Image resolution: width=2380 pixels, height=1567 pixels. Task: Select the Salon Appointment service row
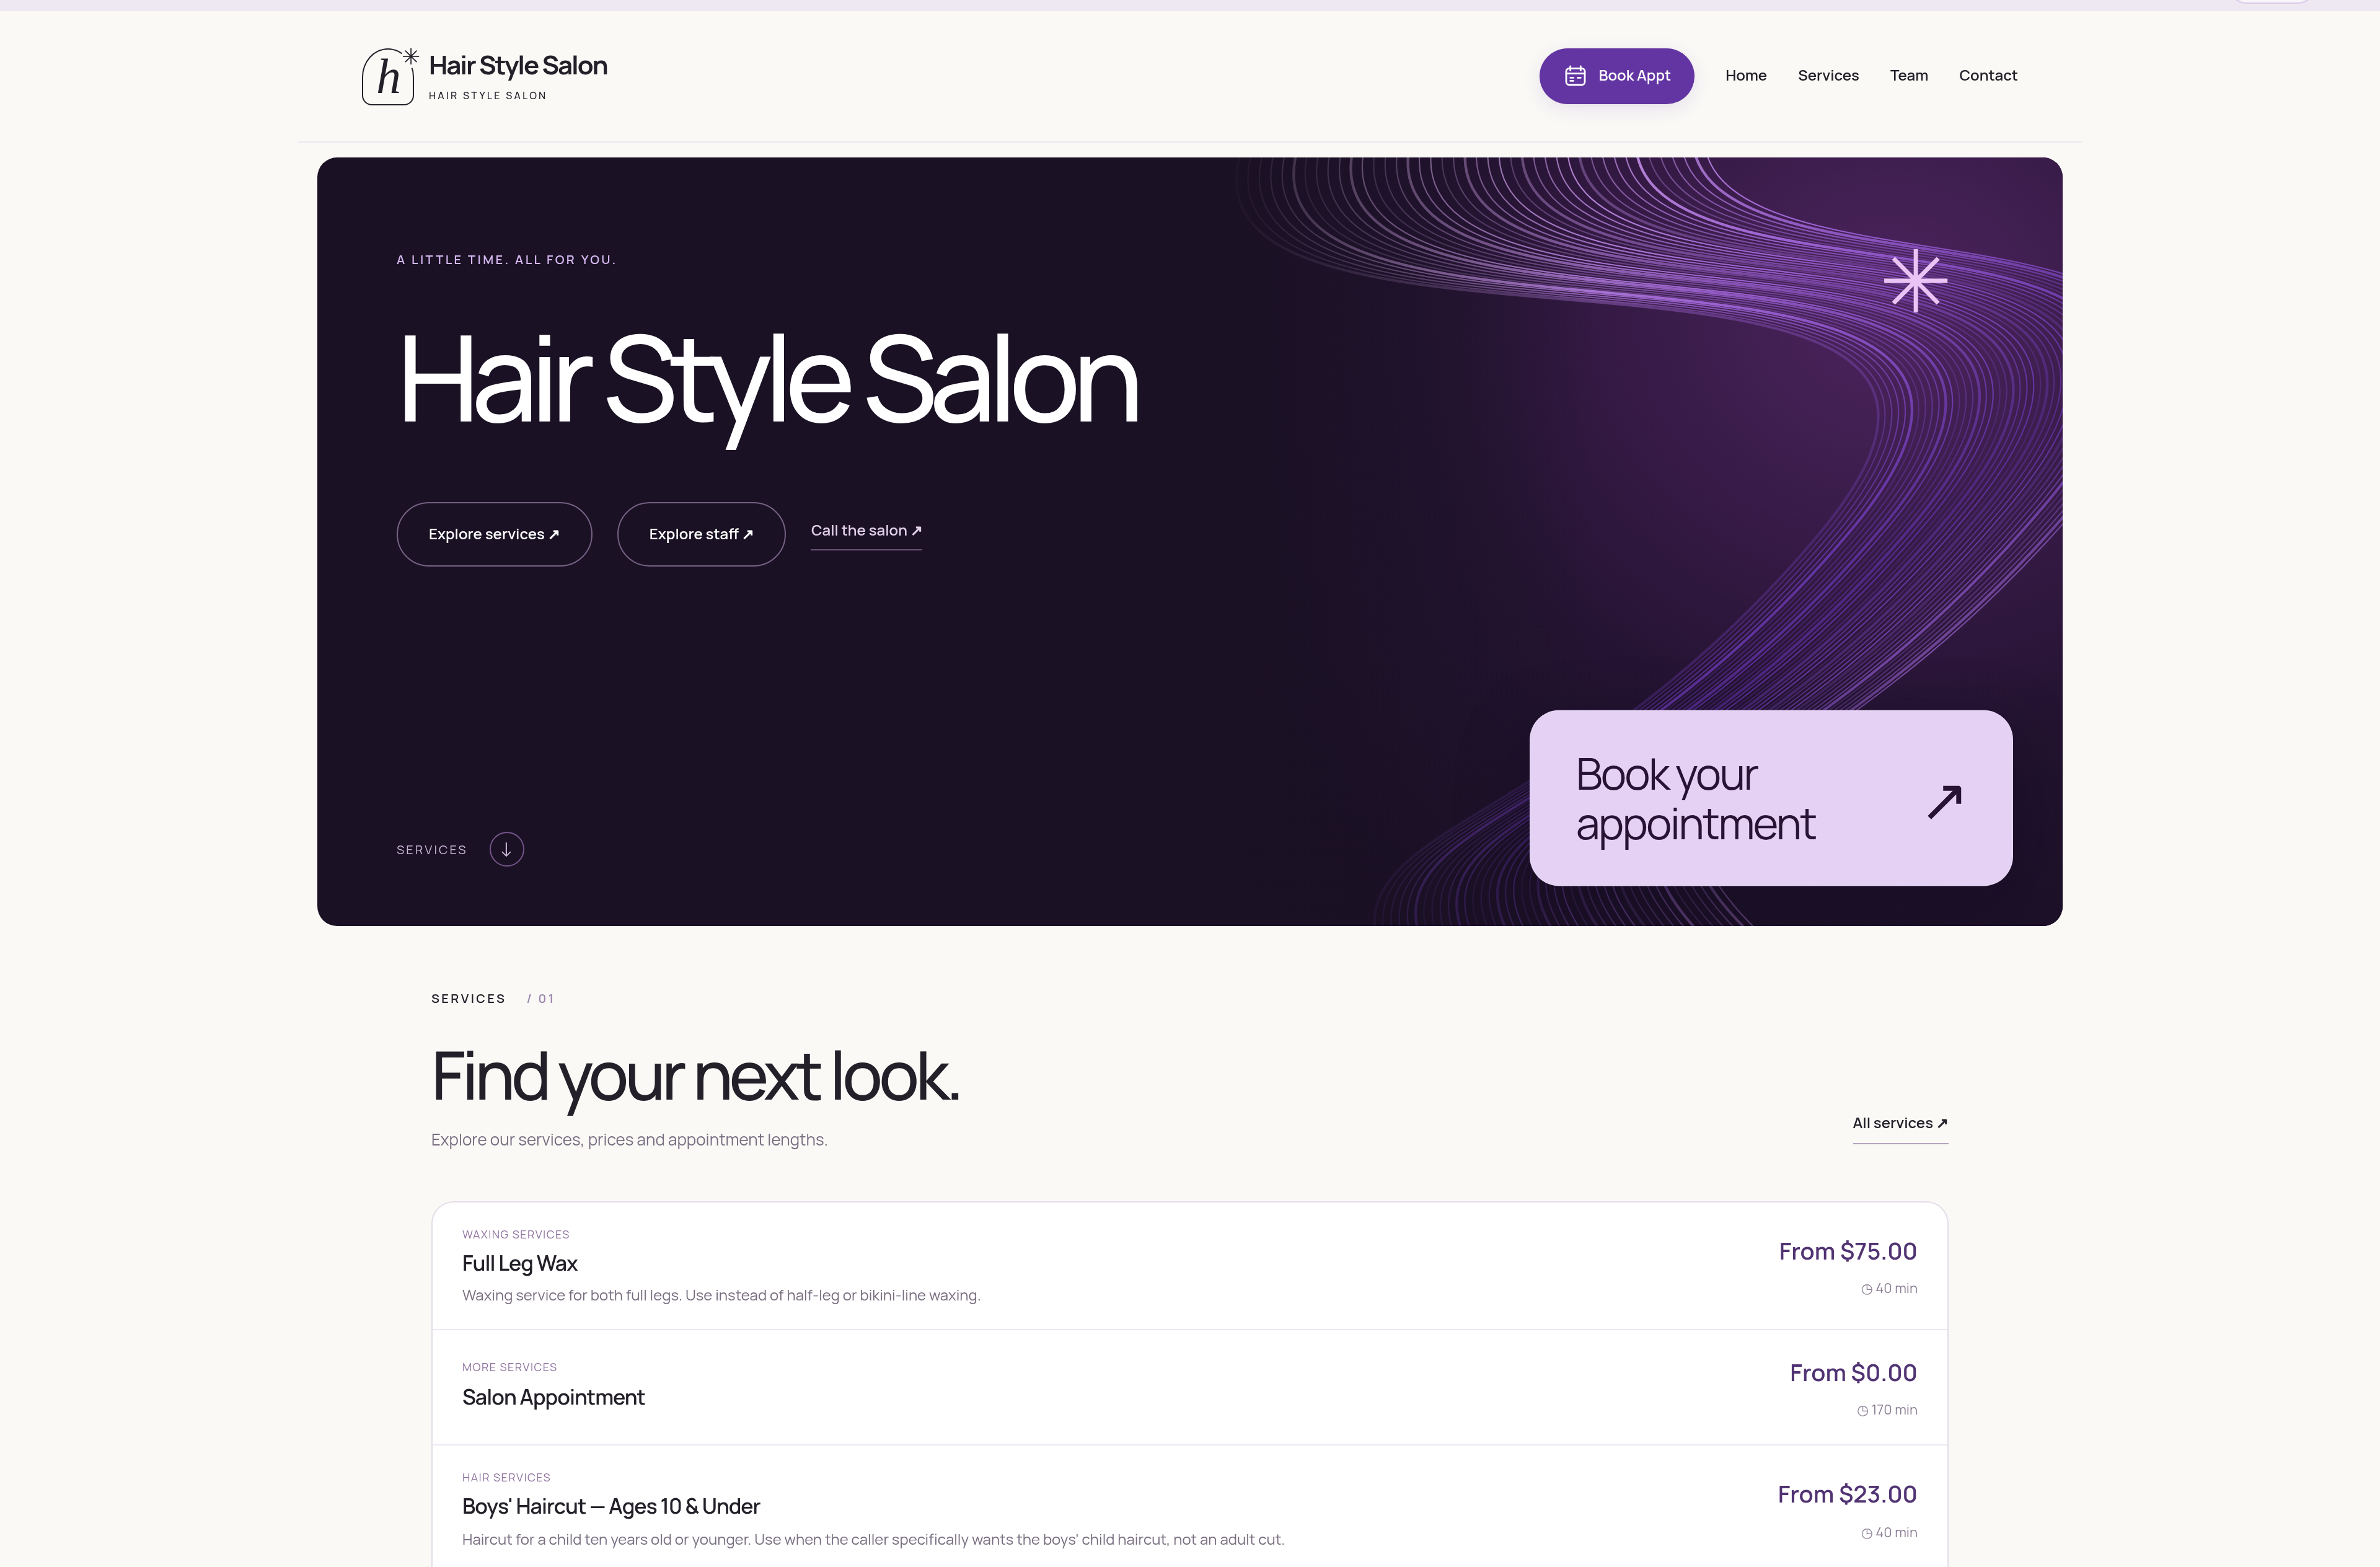point(1189,1387)
